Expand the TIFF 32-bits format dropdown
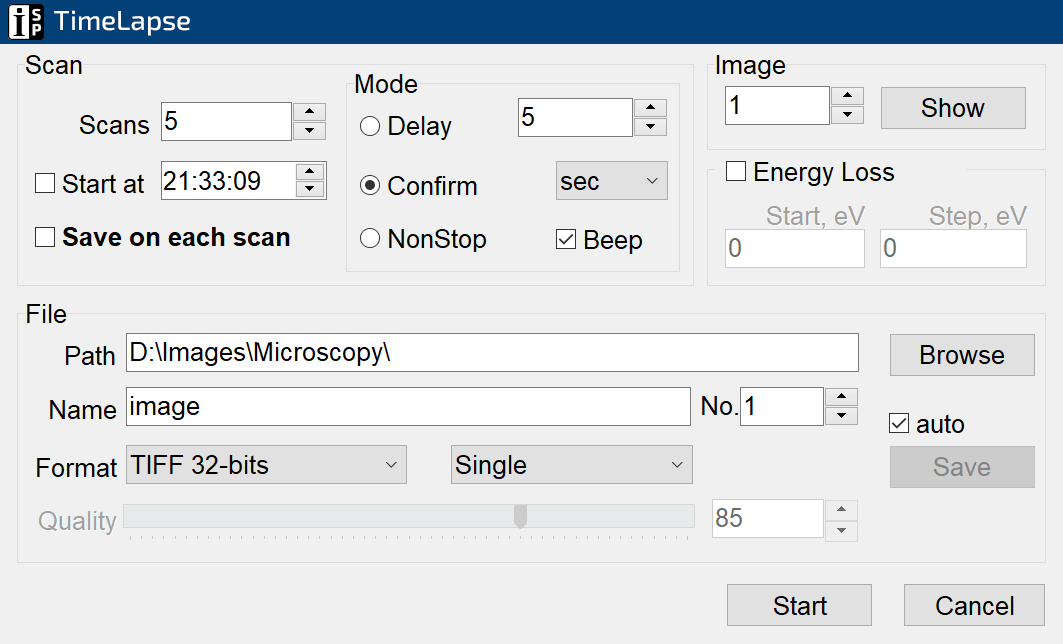 pos(266,465)
